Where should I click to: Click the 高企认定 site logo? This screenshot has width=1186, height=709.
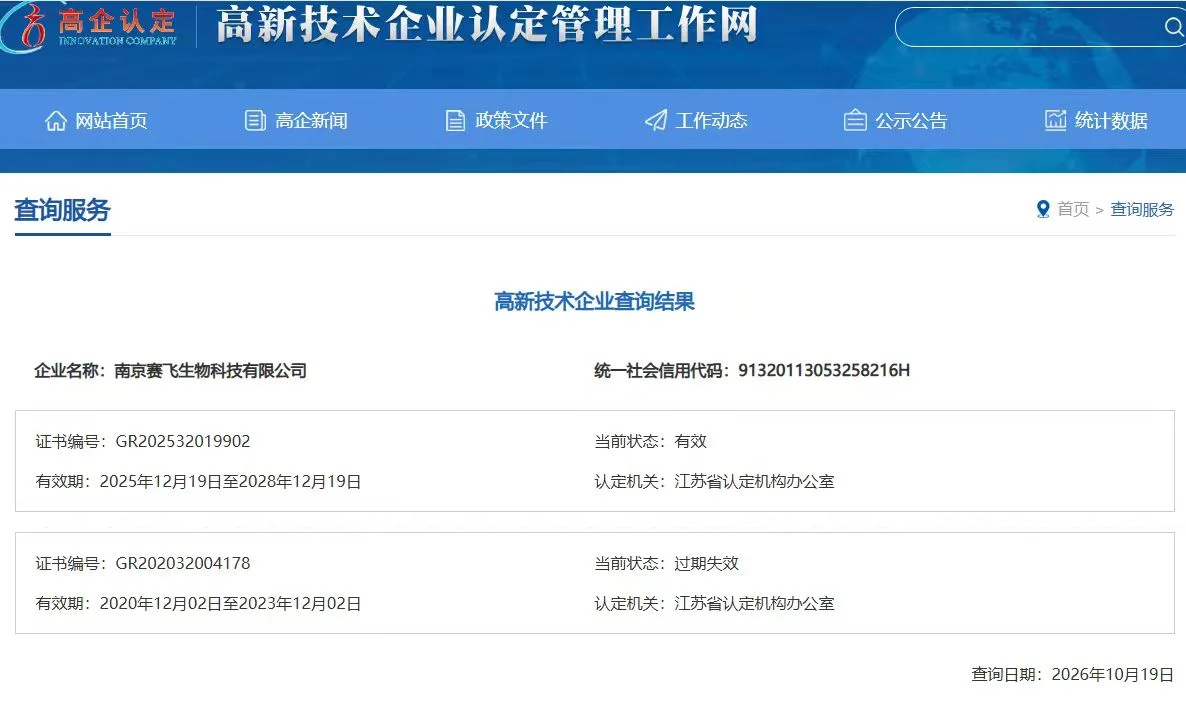coord(89,28)
